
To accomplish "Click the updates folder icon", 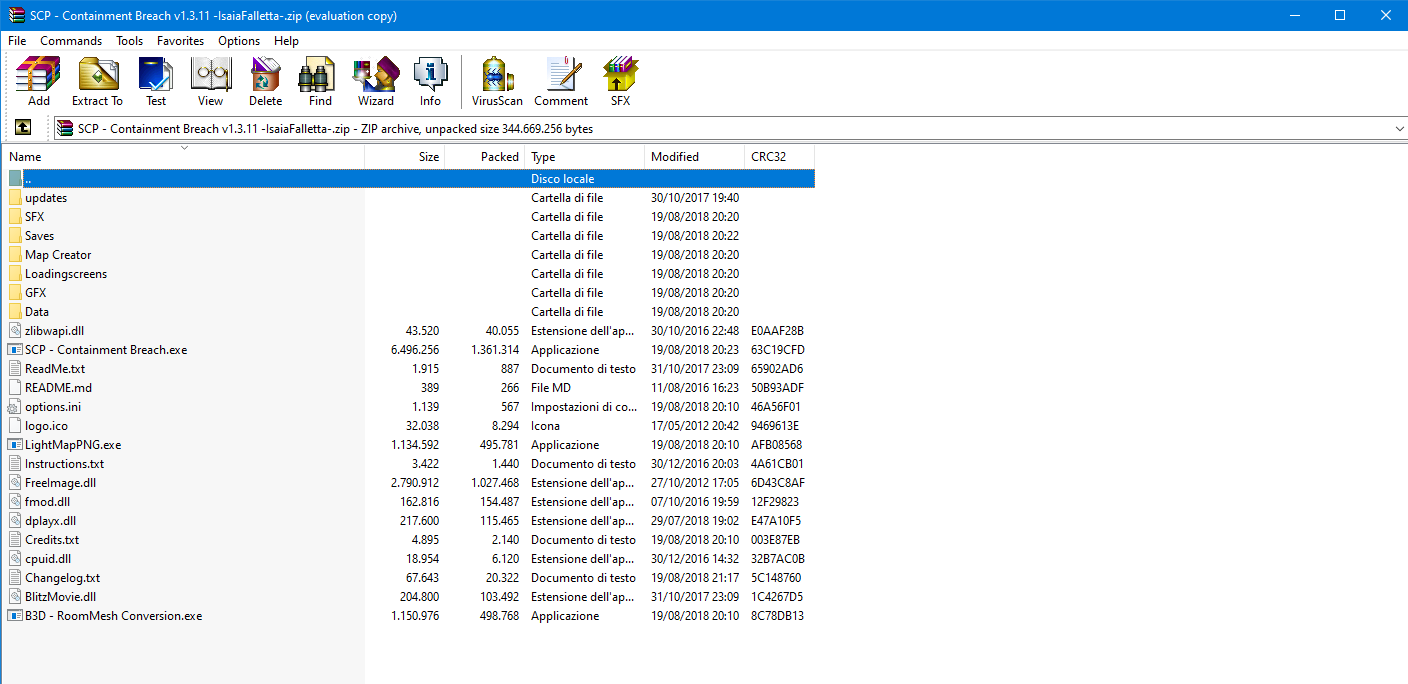I will pos(15,198).
